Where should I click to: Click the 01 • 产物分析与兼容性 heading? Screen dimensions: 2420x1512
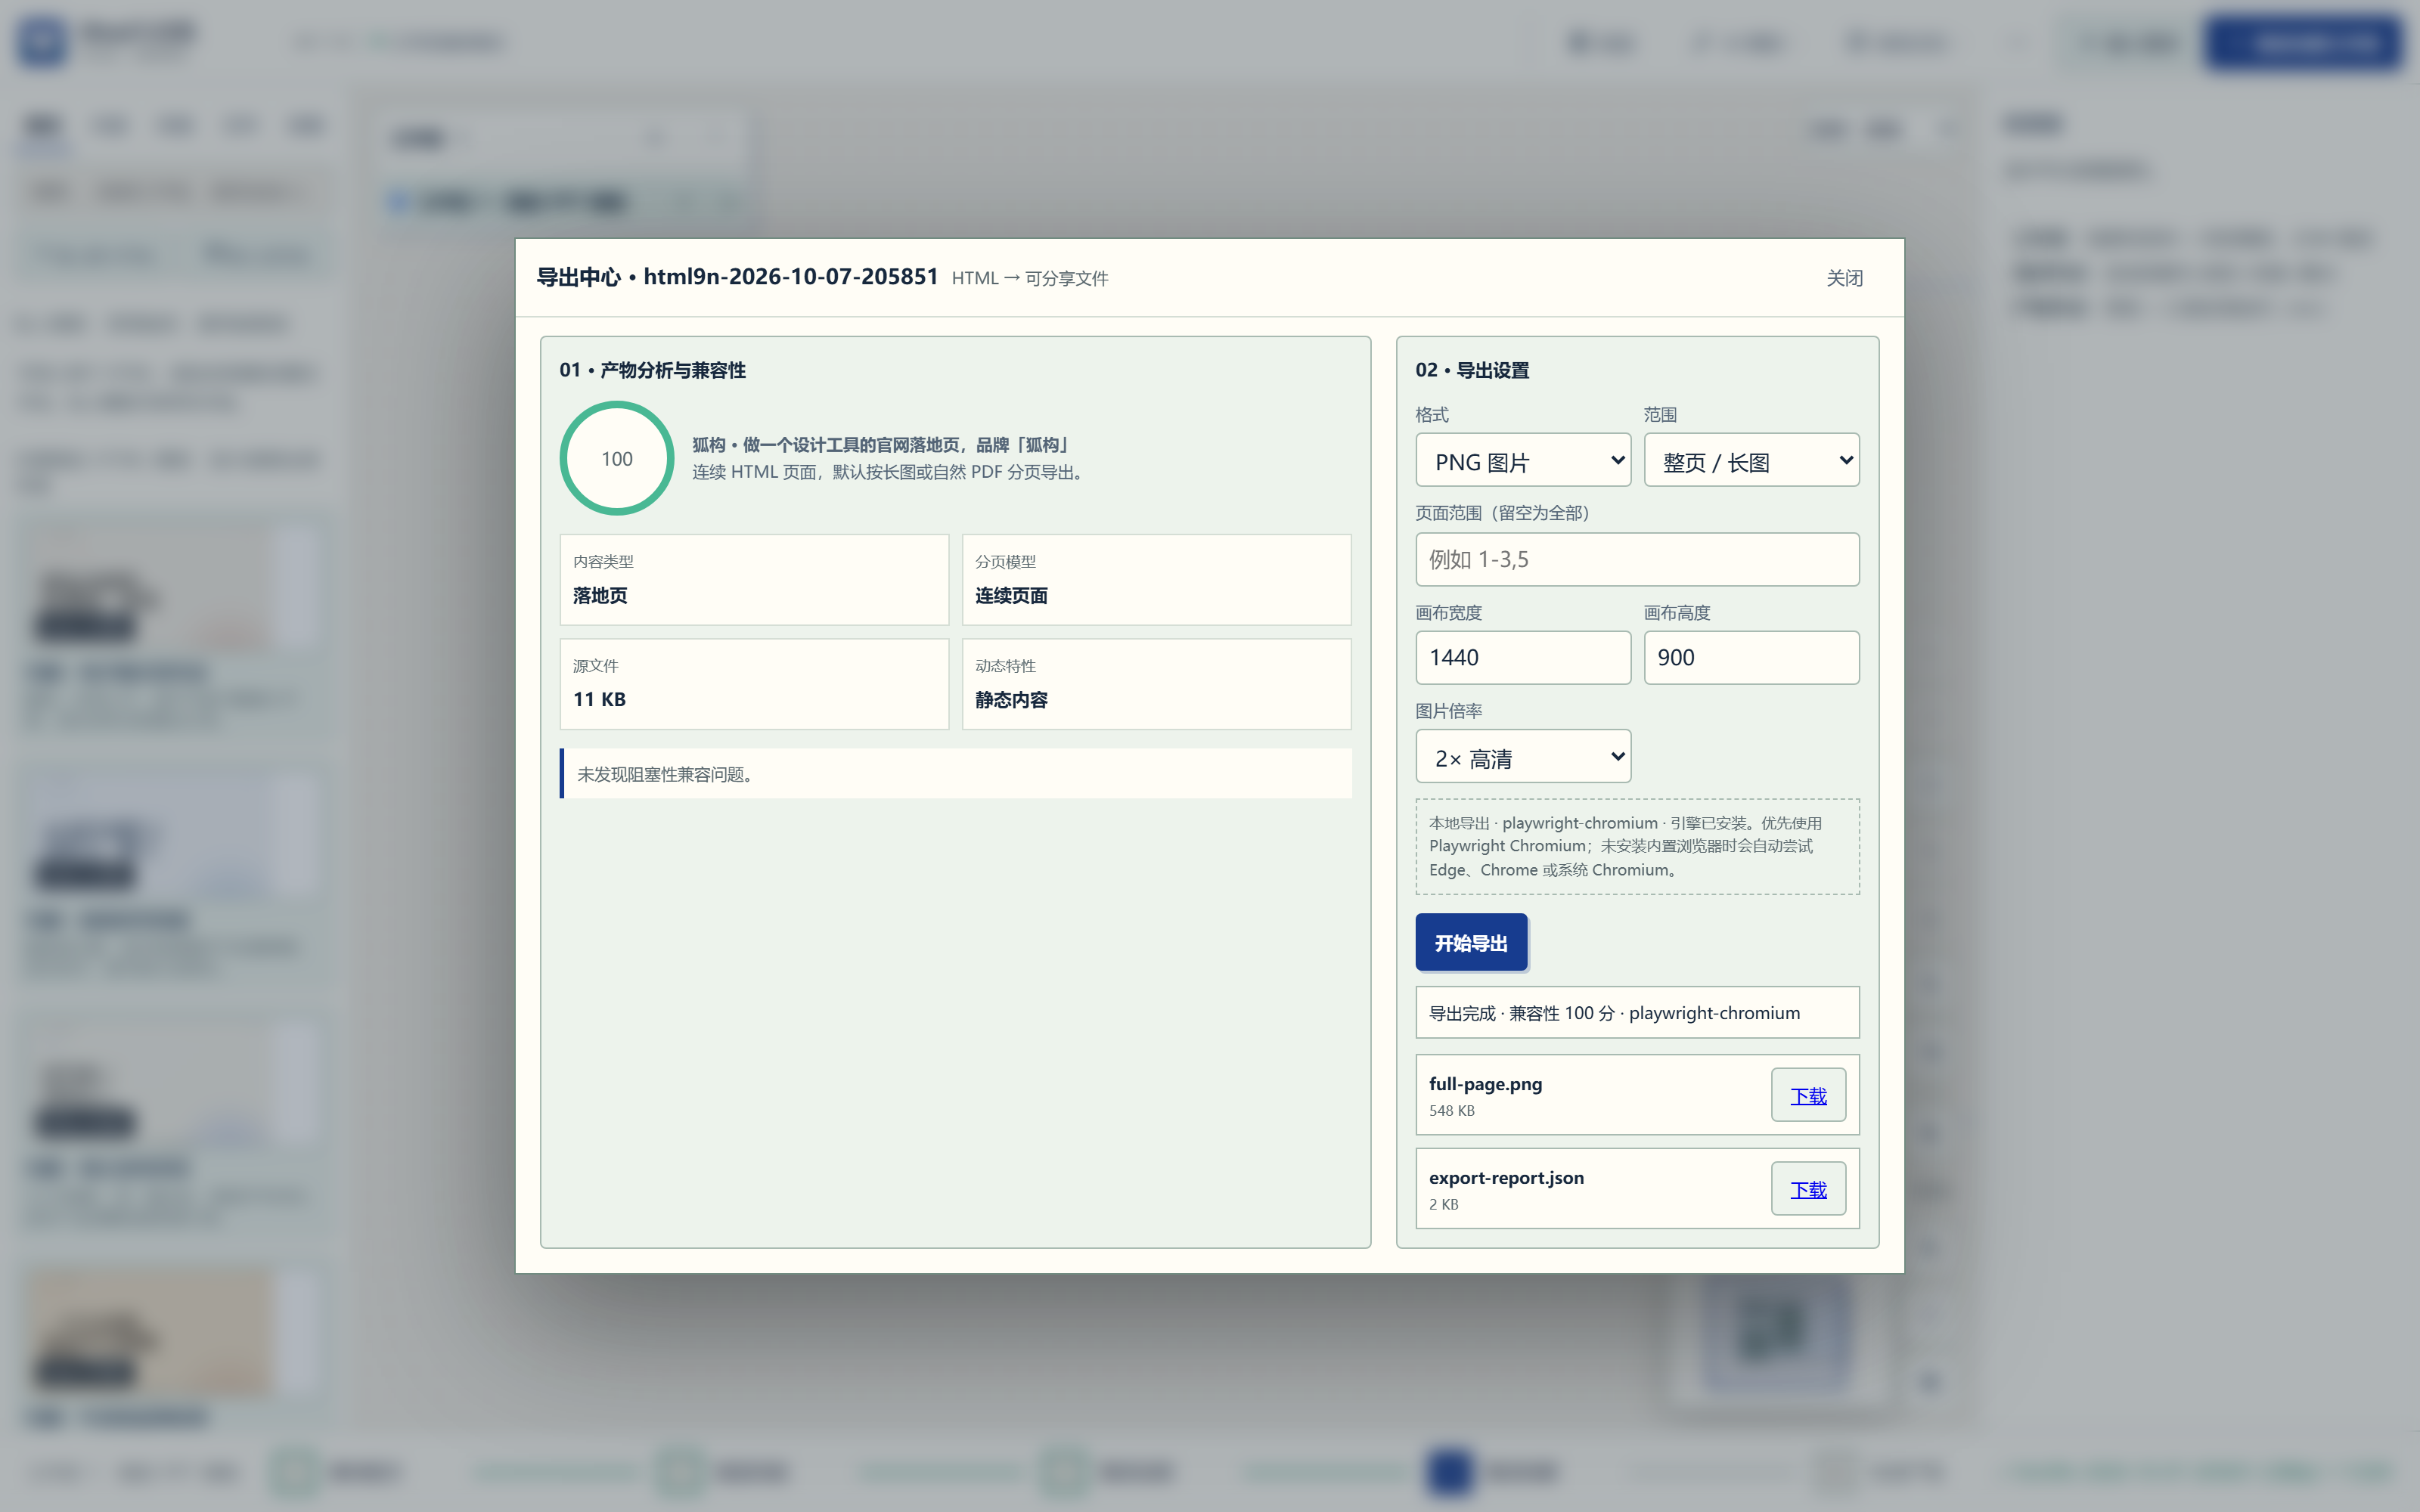[653, 370]
